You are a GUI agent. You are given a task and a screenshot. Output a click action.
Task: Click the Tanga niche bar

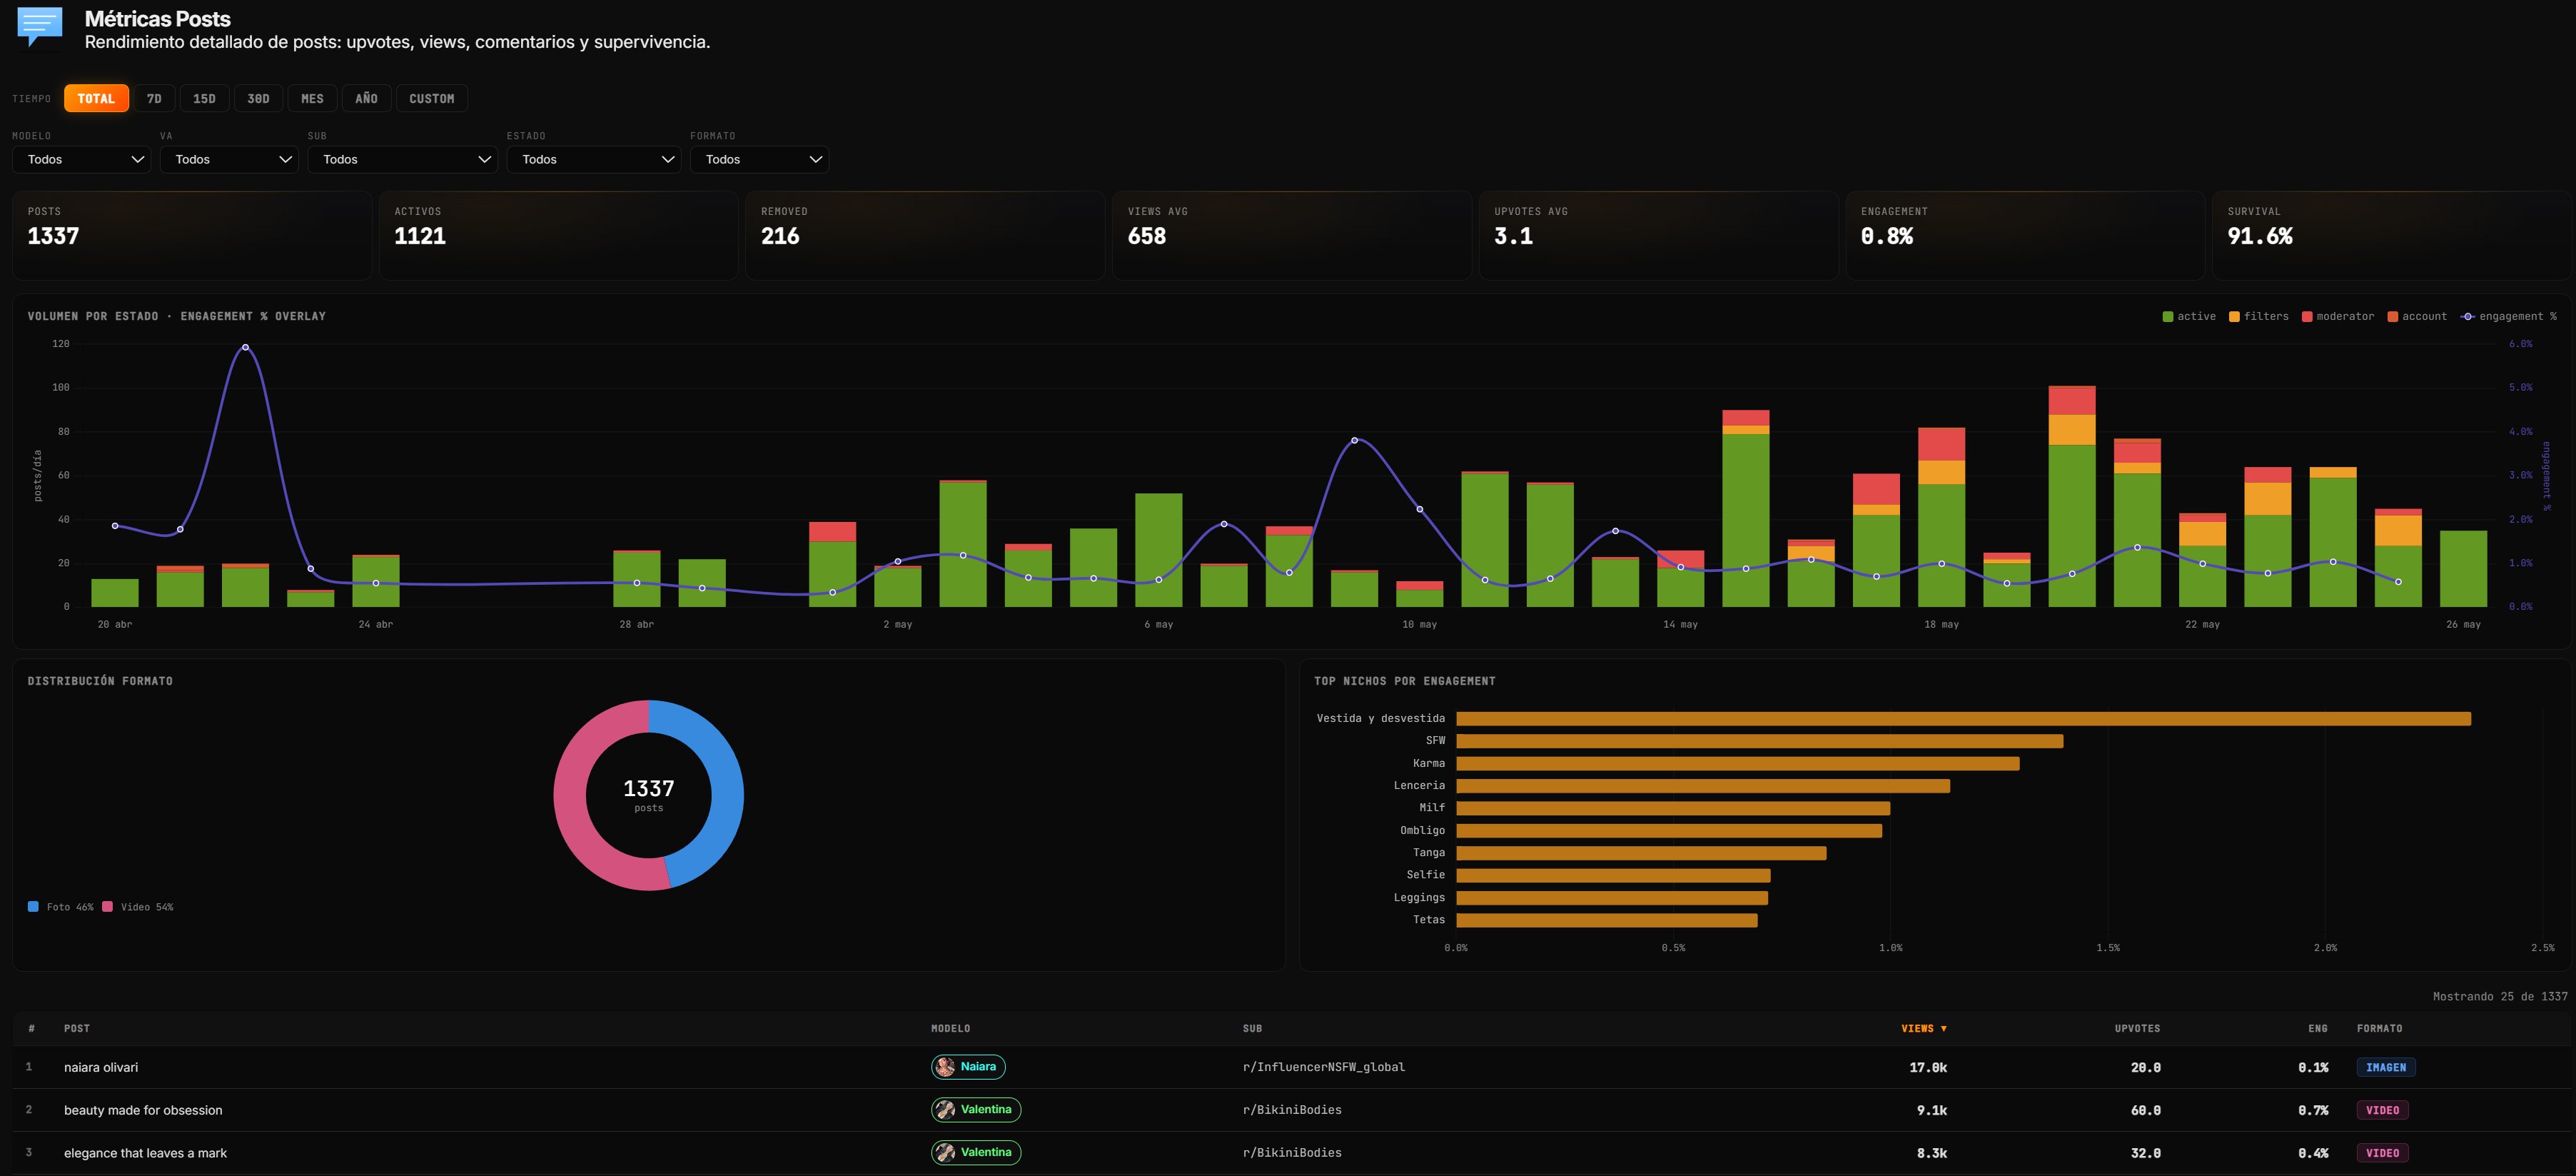click(1641, 853)
